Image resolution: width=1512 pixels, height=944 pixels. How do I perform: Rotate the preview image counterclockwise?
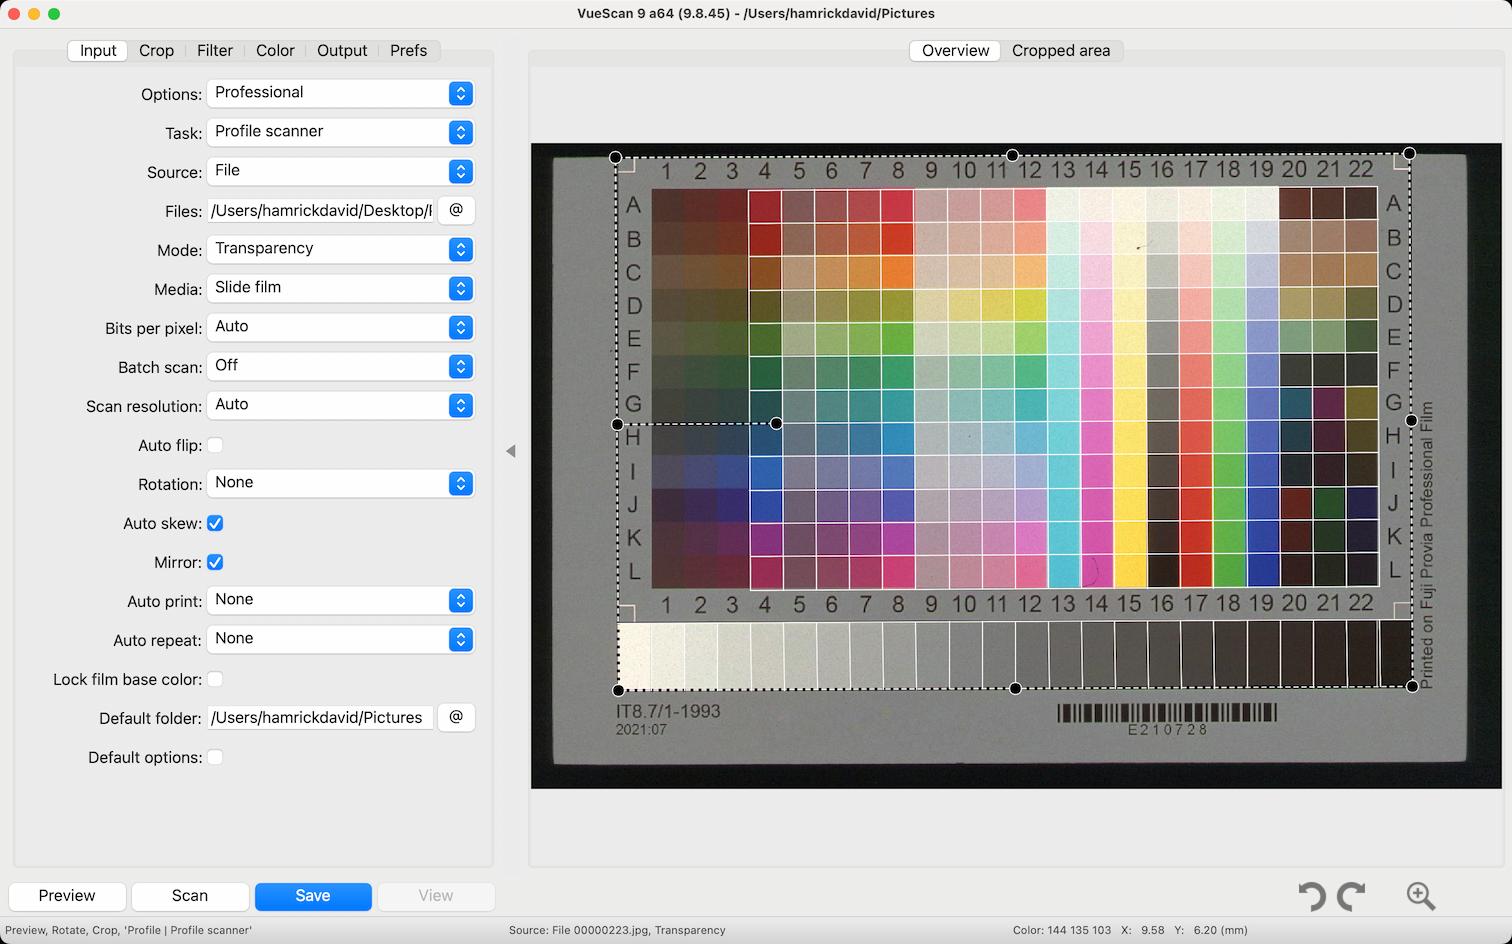tap(1313, 896)
